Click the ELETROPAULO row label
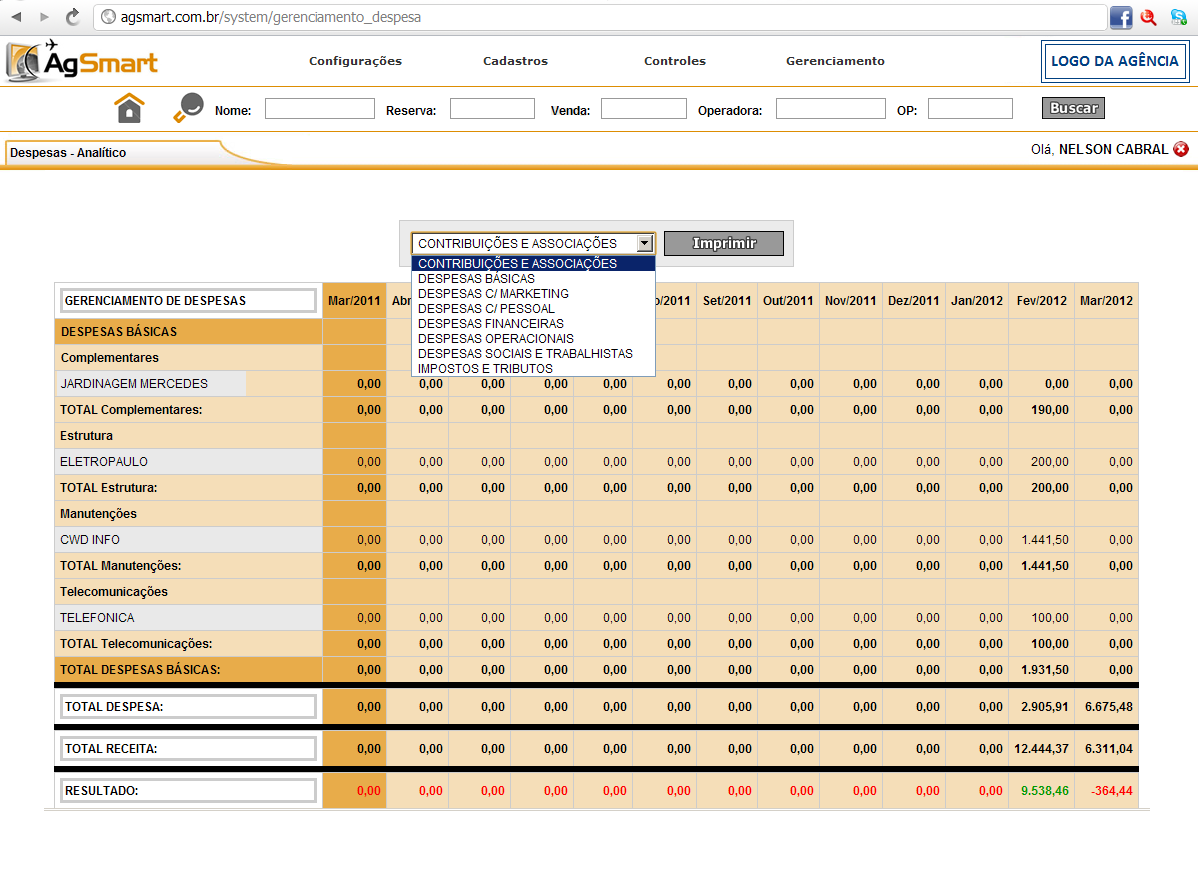 coord(104,461)
